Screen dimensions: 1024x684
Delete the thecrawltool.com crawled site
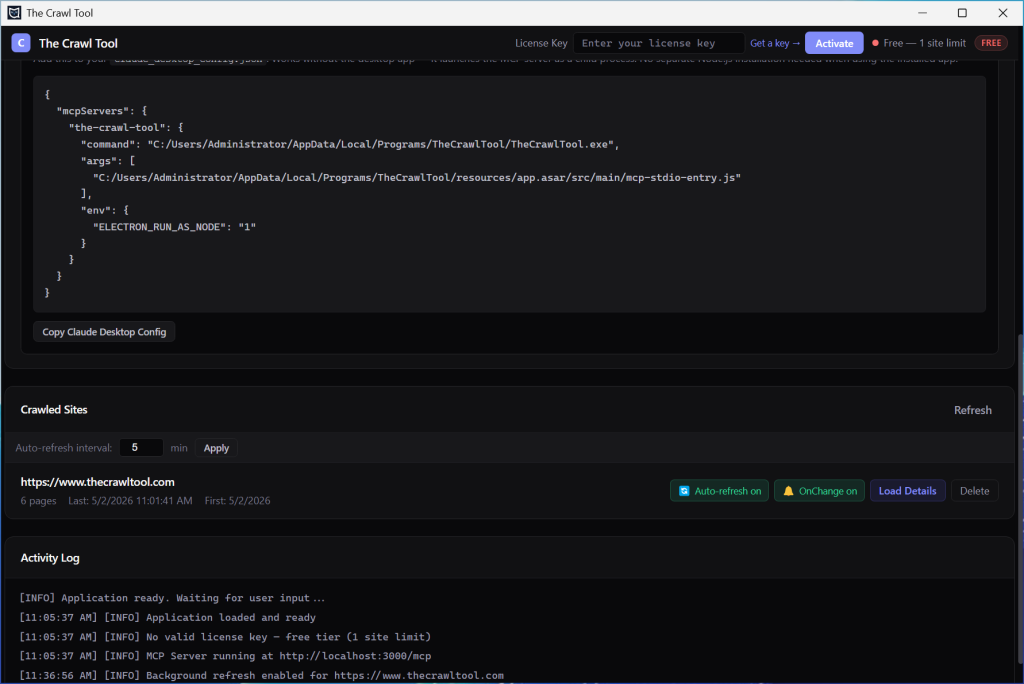974,491
